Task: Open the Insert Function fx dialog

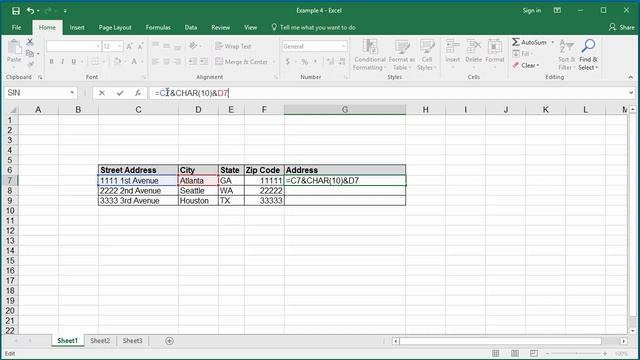Action: point(138,93)
